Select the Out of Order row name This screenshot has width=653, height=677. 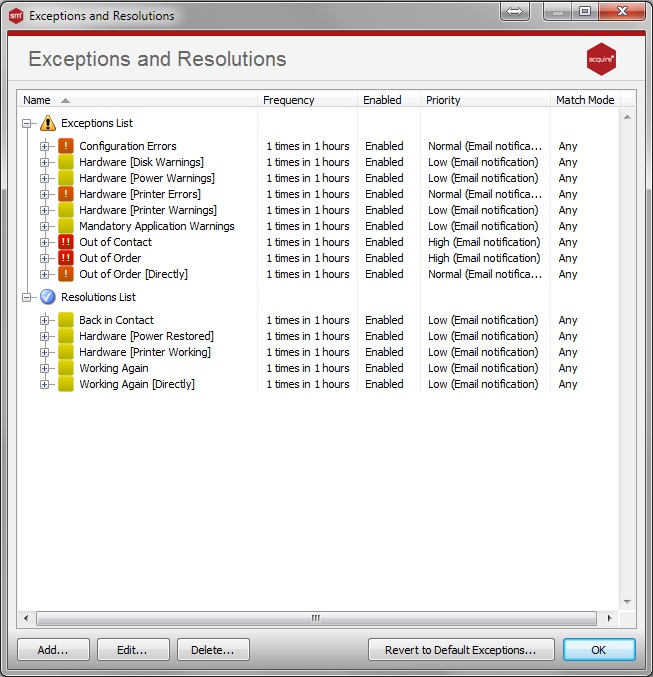coord(110,258)
